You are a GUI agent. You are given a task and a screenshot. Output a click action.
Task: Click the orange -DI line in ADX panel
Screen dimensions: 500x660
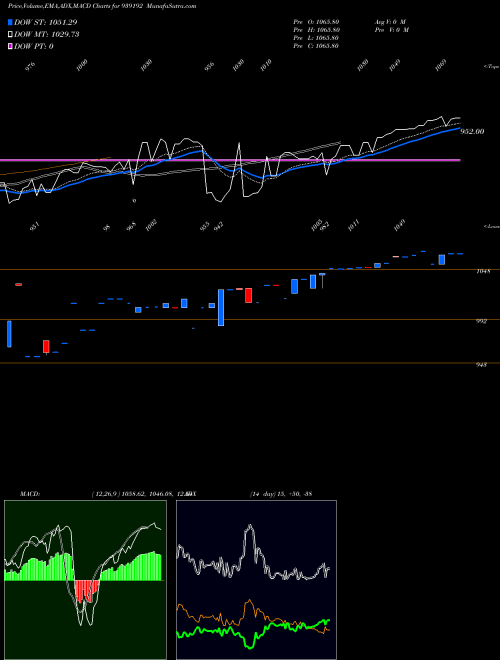pyautogui.click(x=253, y=615)
